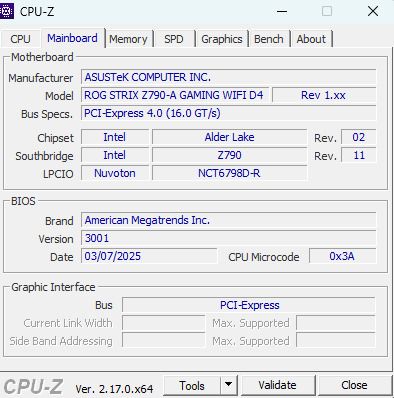Click the Bus Specs. label
The image size is (394, 398).
pyautogui.click(x=47, y=114)
